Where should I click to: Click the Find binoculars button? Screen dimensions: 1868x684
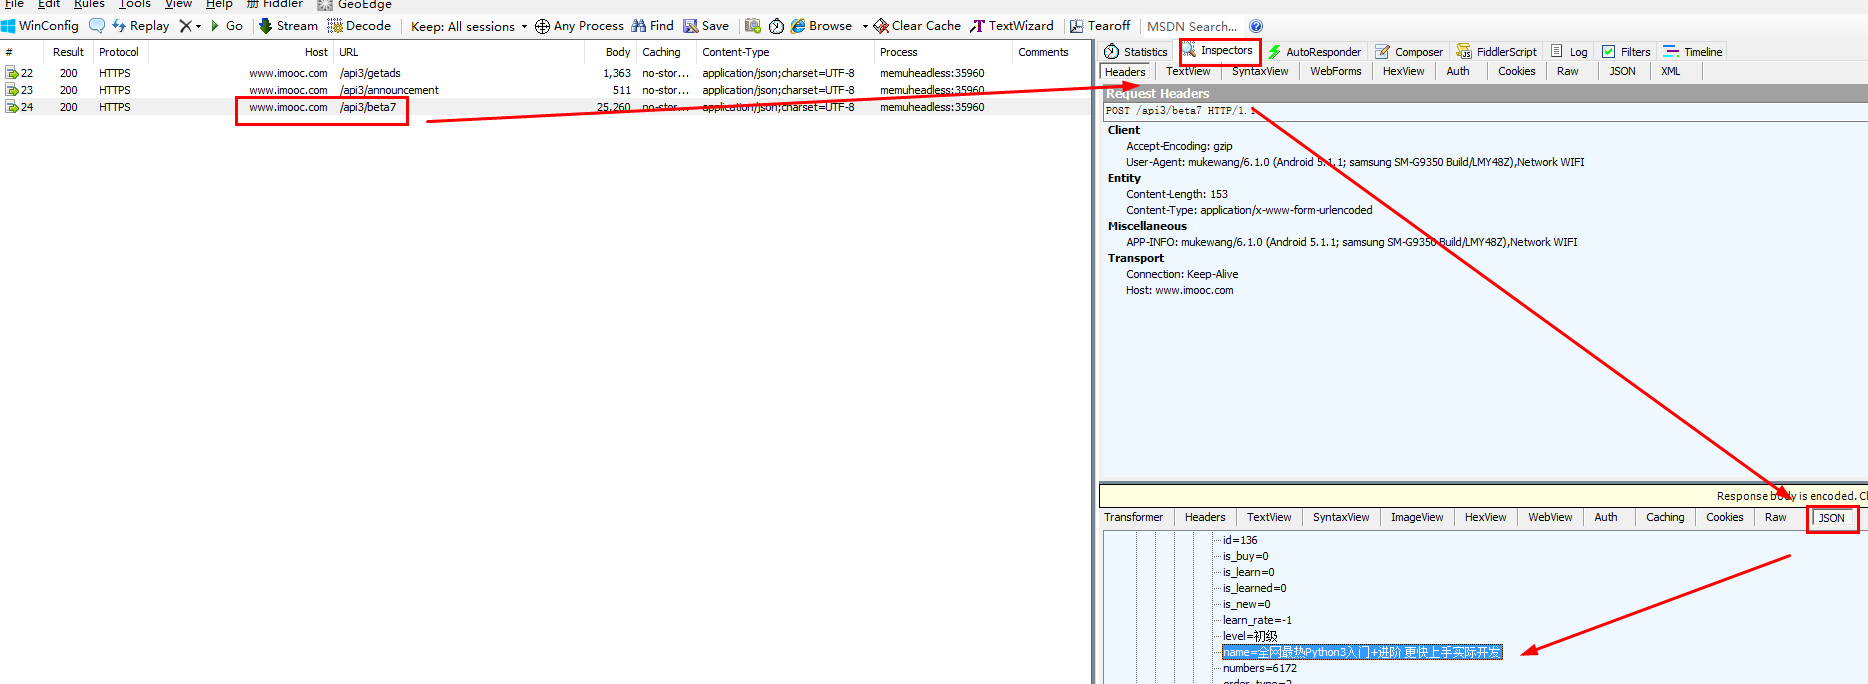click(652, 26)
